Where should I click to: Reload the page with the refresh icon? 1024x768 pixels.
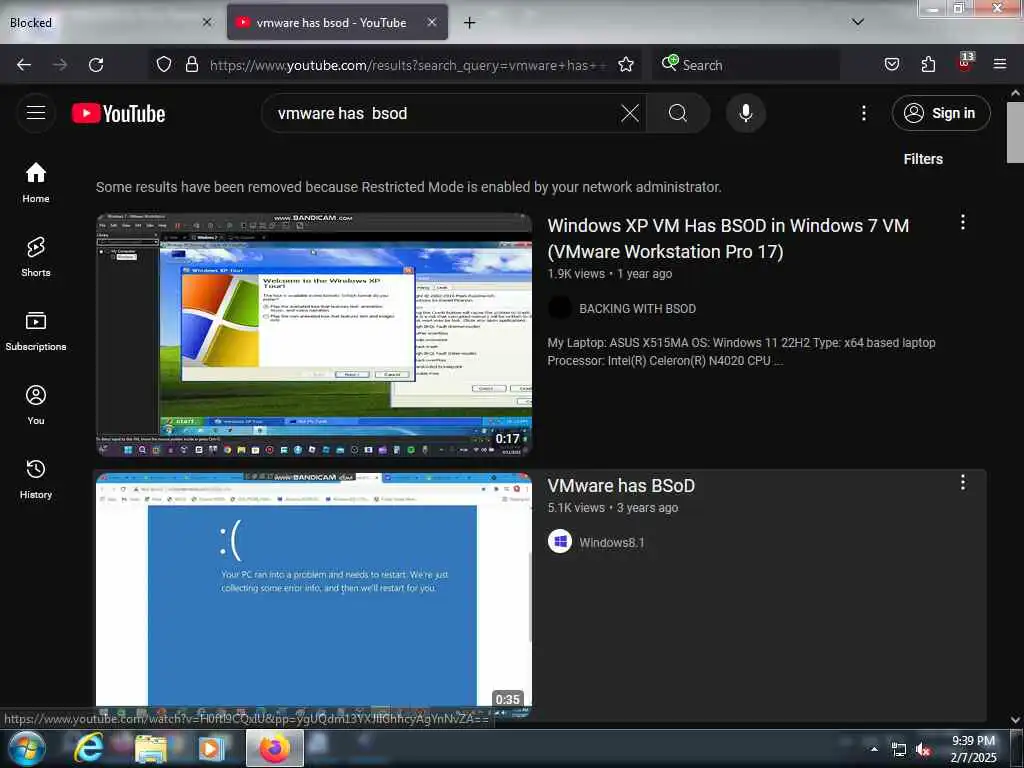click(96, 65)
